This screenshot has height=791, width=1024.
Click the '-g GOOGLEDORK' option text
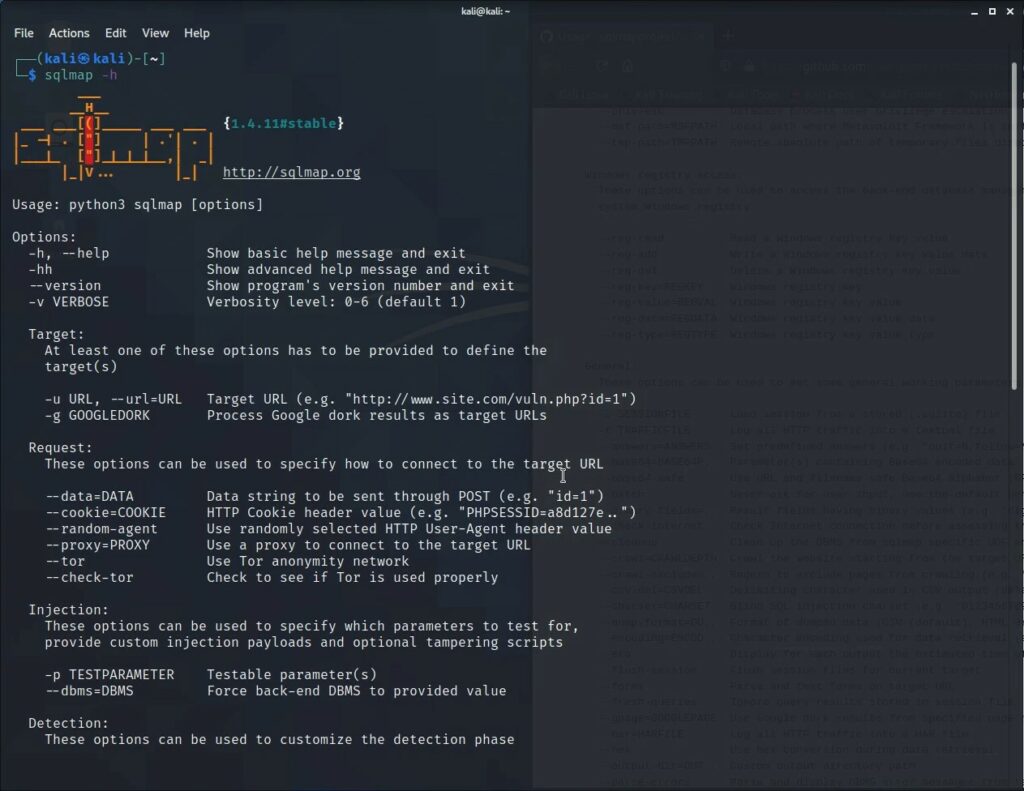pos(97,415)
